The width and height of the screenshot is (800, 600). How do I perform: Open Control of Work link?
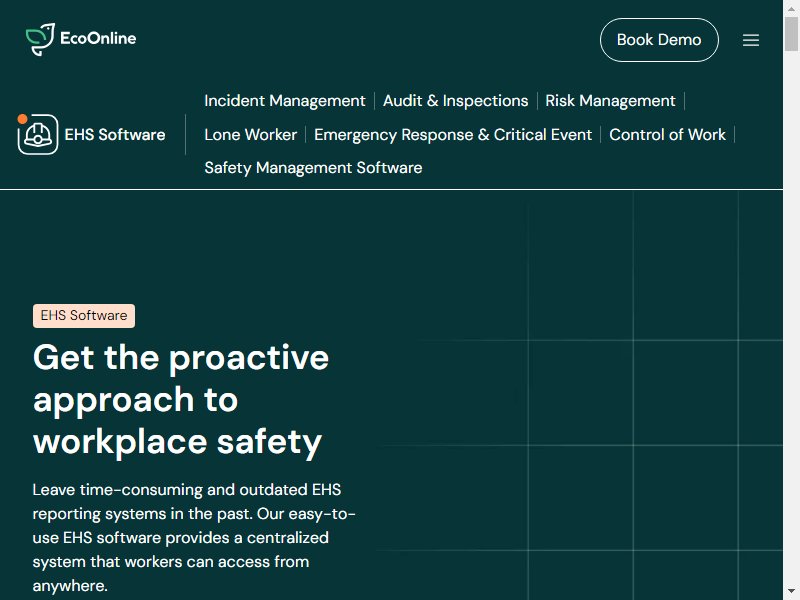coord(667,135)
